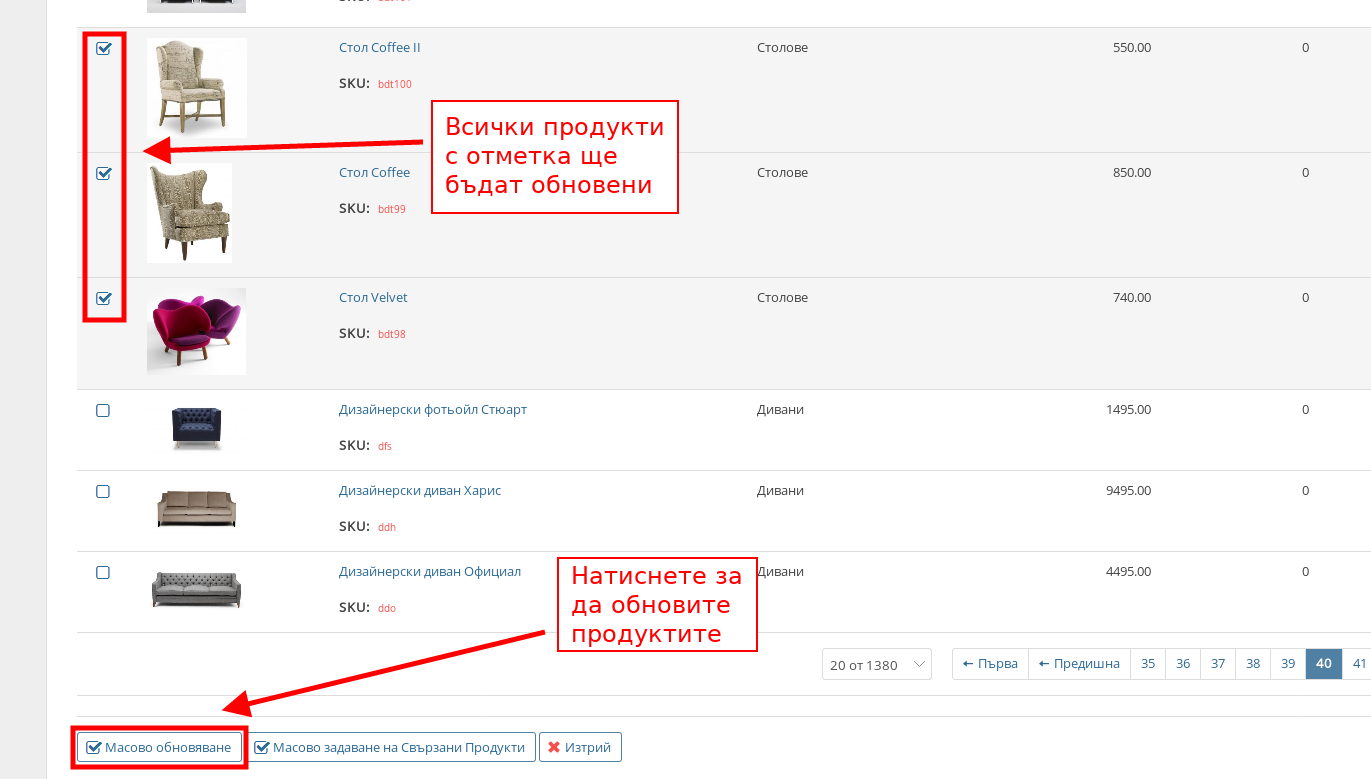Open pagination page 35
Screen dimensions: 1371x779
click(x=1148, y=664)
